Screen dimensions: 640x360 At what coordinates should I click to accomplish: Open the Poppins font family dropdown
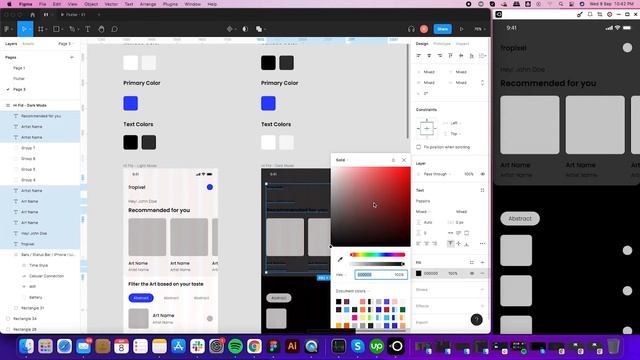(x=423, y=201)
